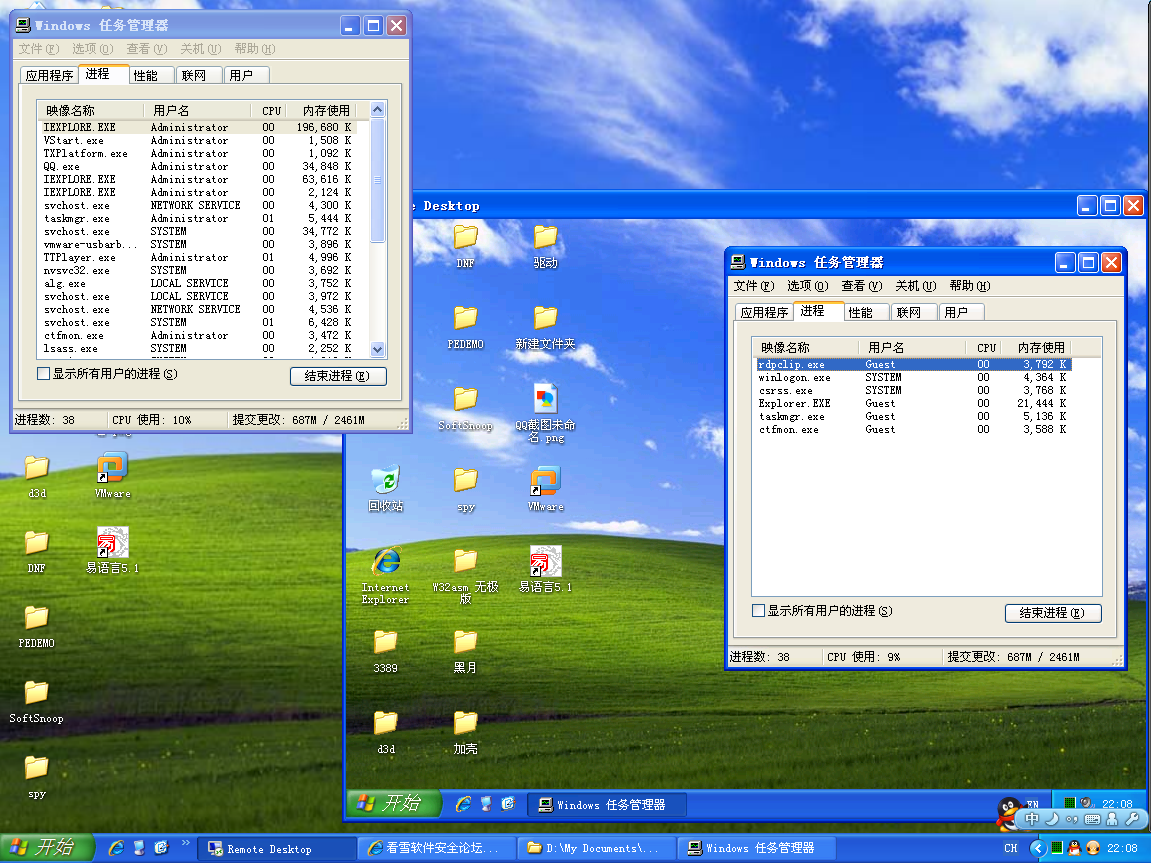Image resolution: width=1151 pixels, height=863 pixels.
Task: Open the QQ截图未命名.png file icon
Action: click(545, 411)
